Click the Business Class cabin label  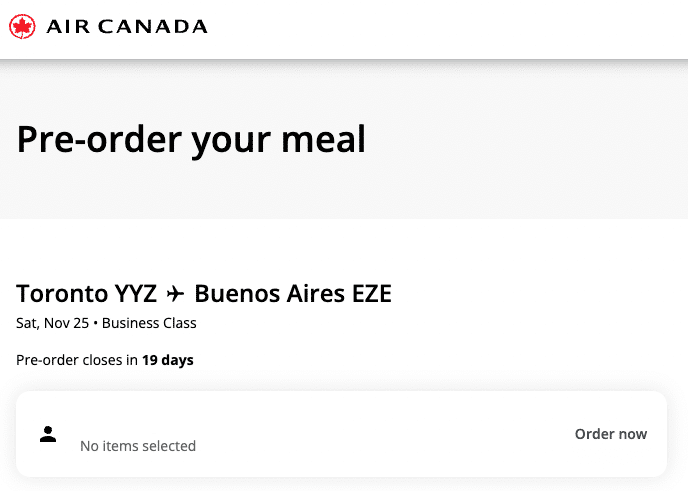[x=149, y=323]
